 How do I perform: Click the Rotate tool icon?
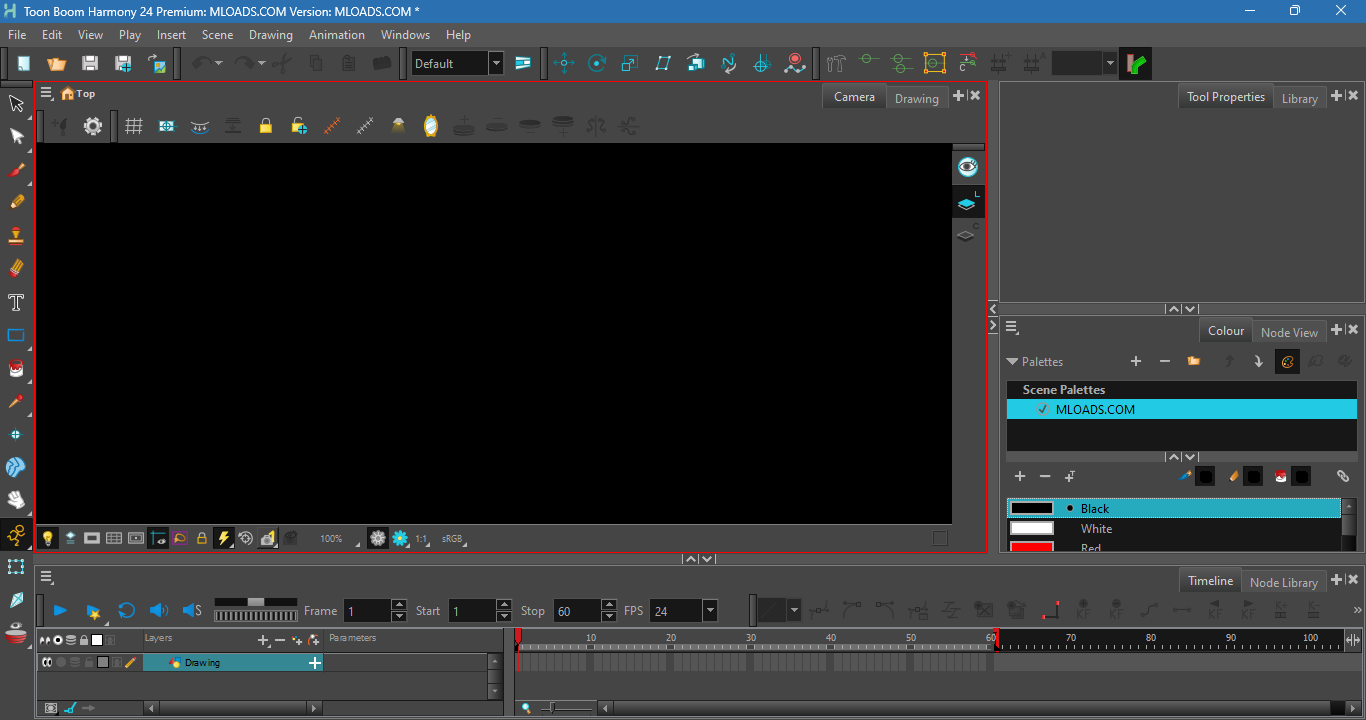pyautogui.click(x=597, y=63)
